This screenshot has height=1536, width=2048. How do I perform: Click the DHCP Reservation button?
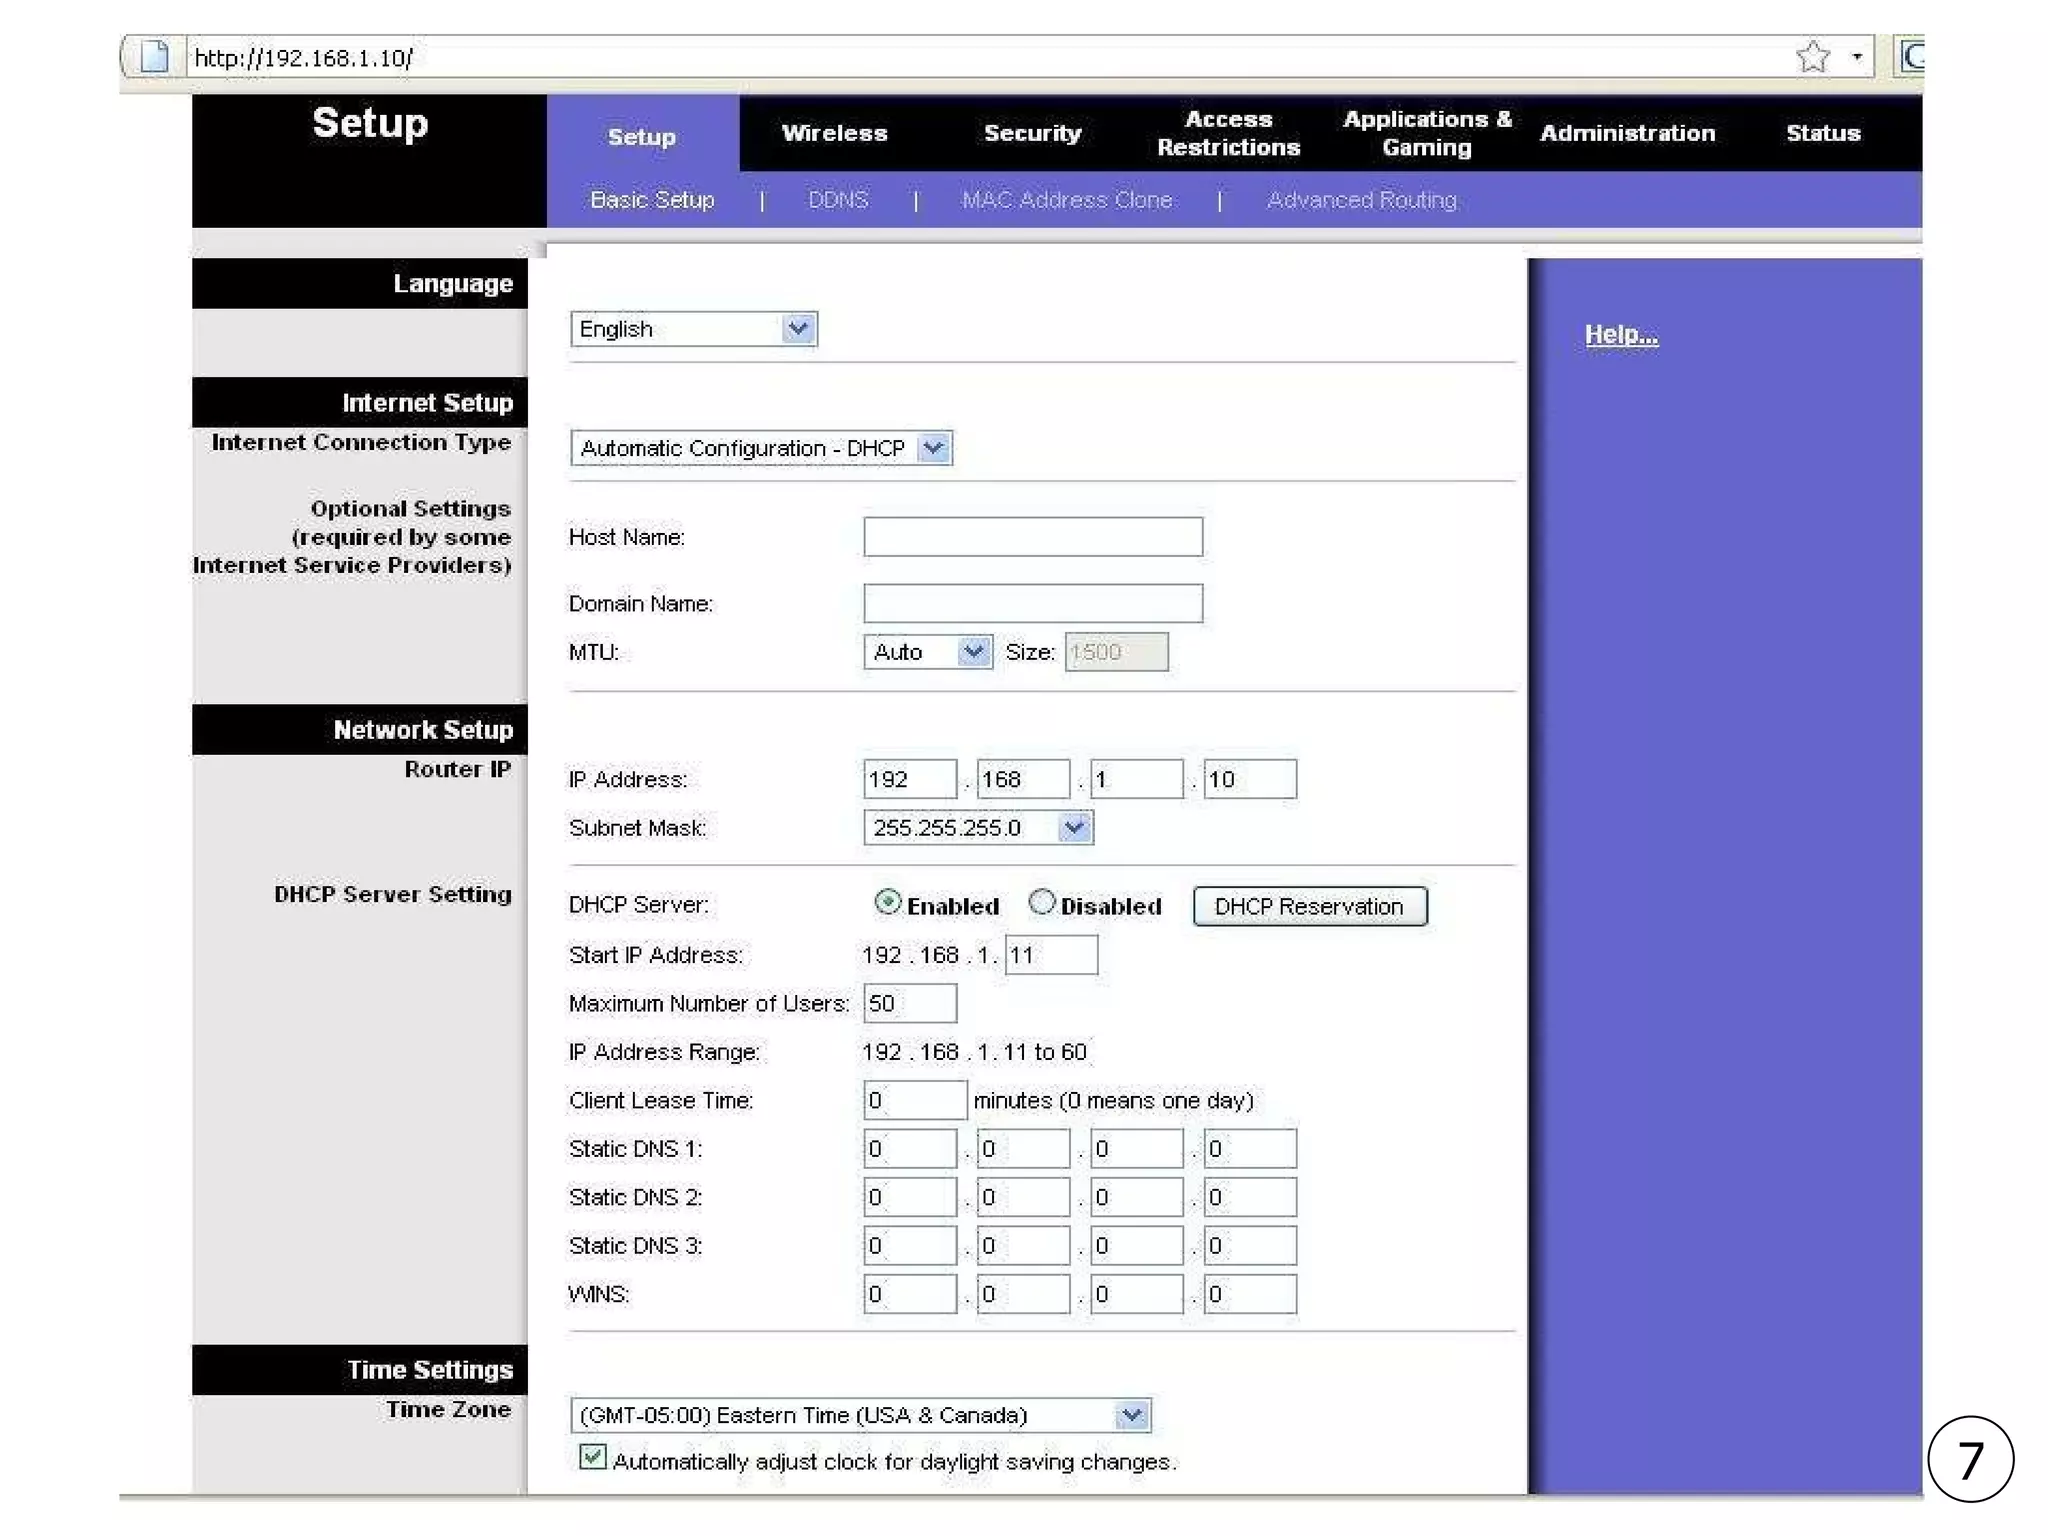1309,906
